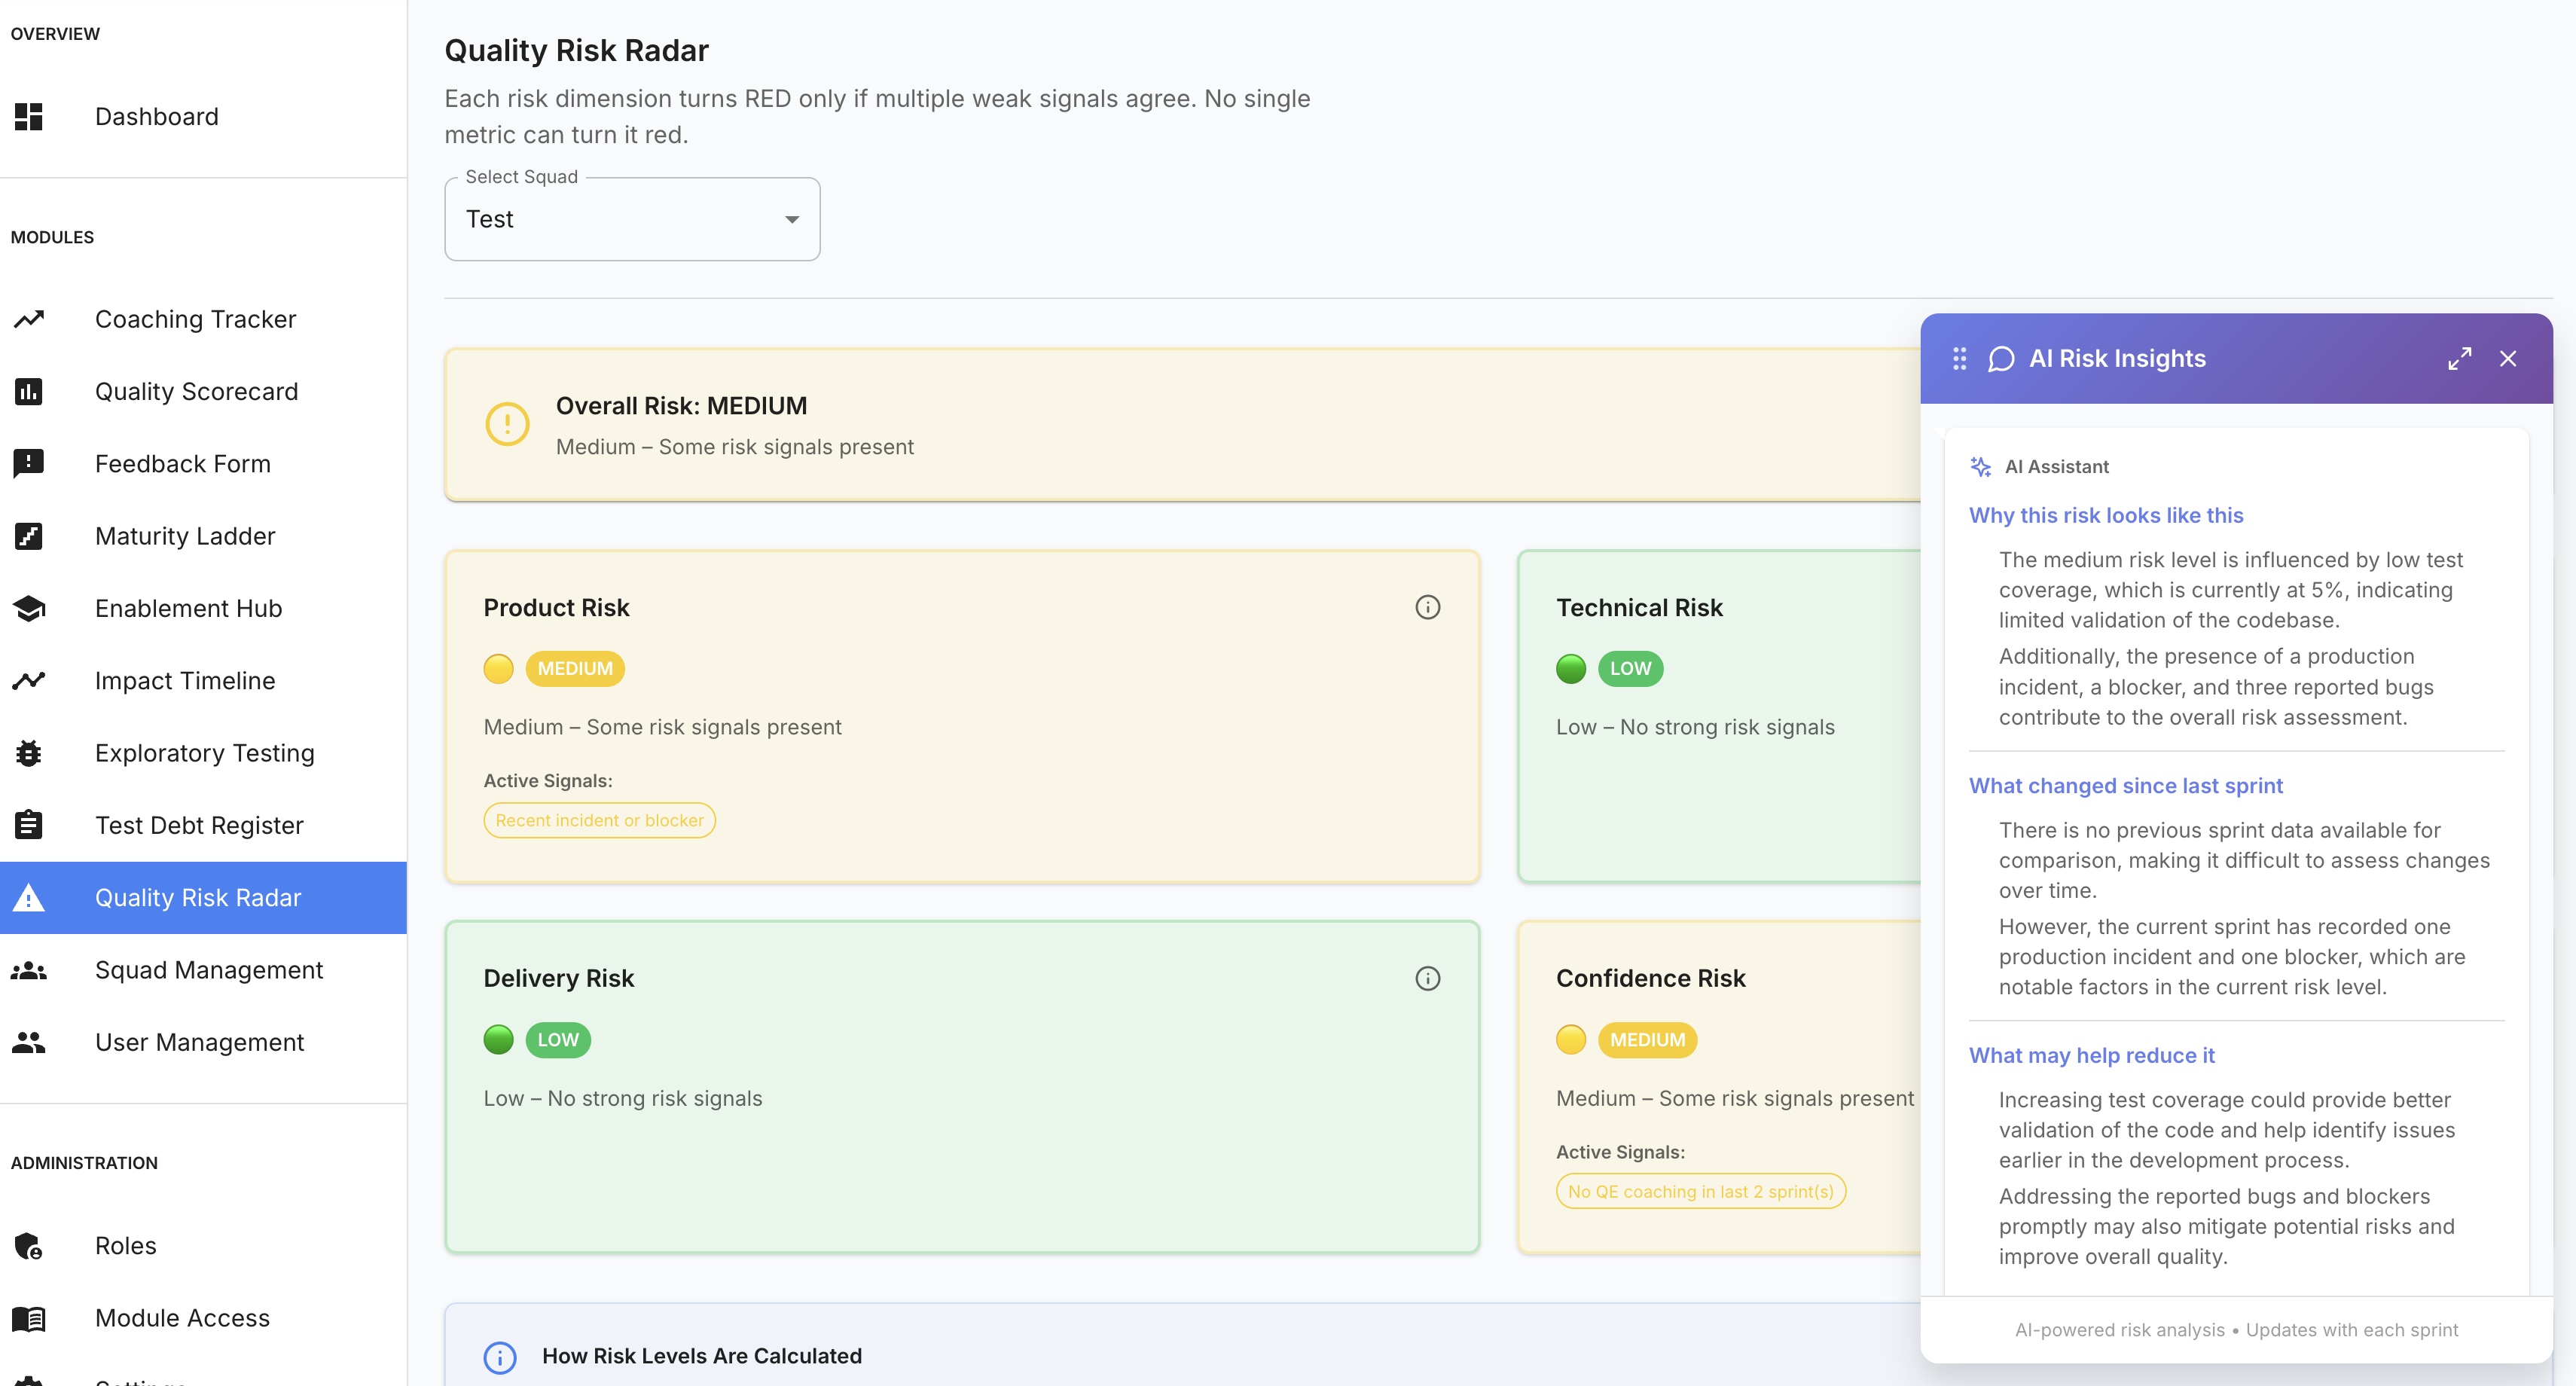
Task: Click the Product Risk MEDIUM badge
Action: [x=575, y=669]
